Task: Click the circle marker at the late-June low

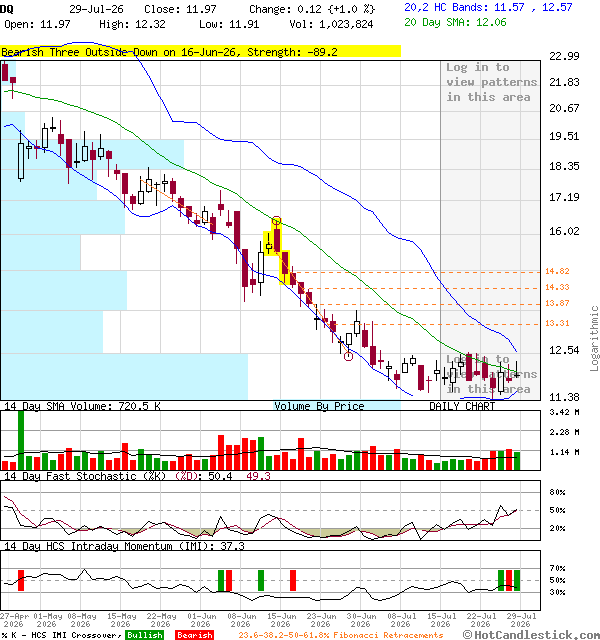Action: pos(348,356)
